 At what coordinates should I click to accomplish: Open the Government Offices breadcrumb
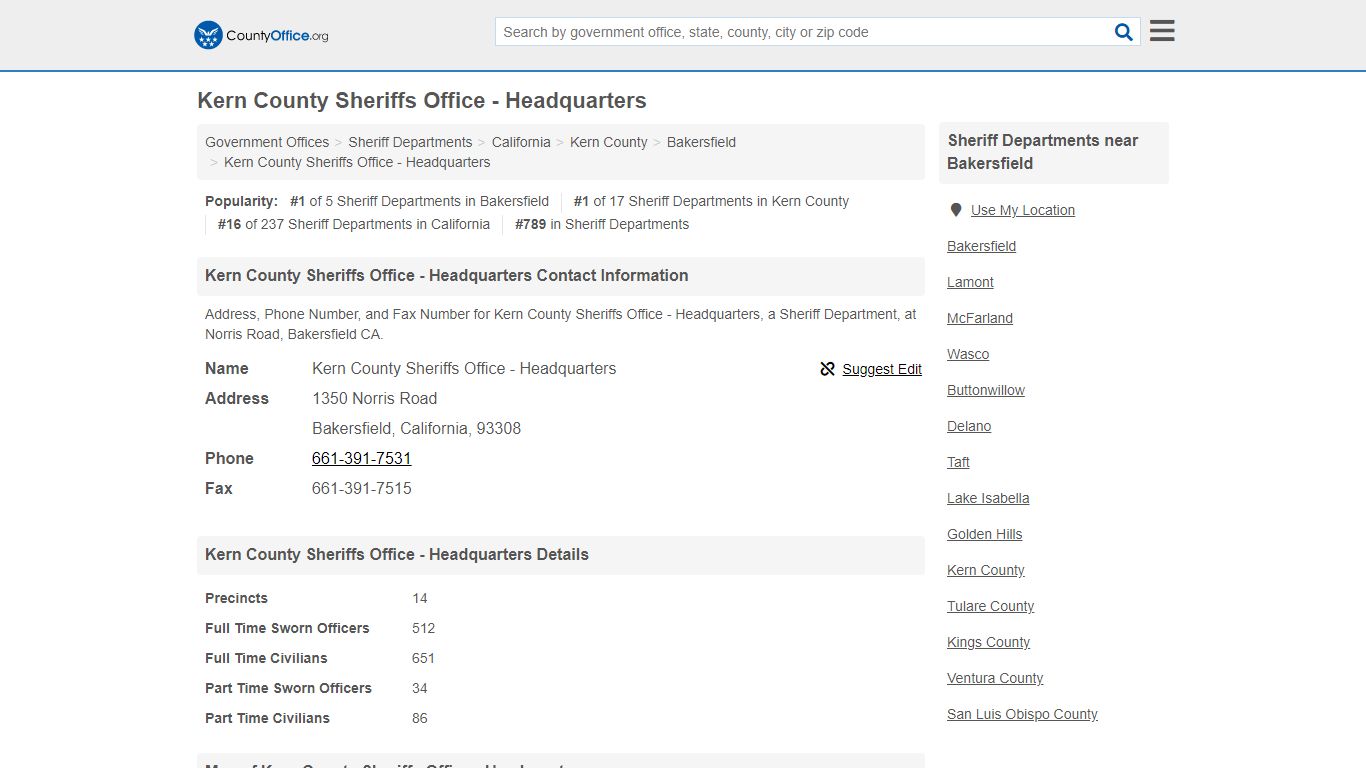point(267,142)
